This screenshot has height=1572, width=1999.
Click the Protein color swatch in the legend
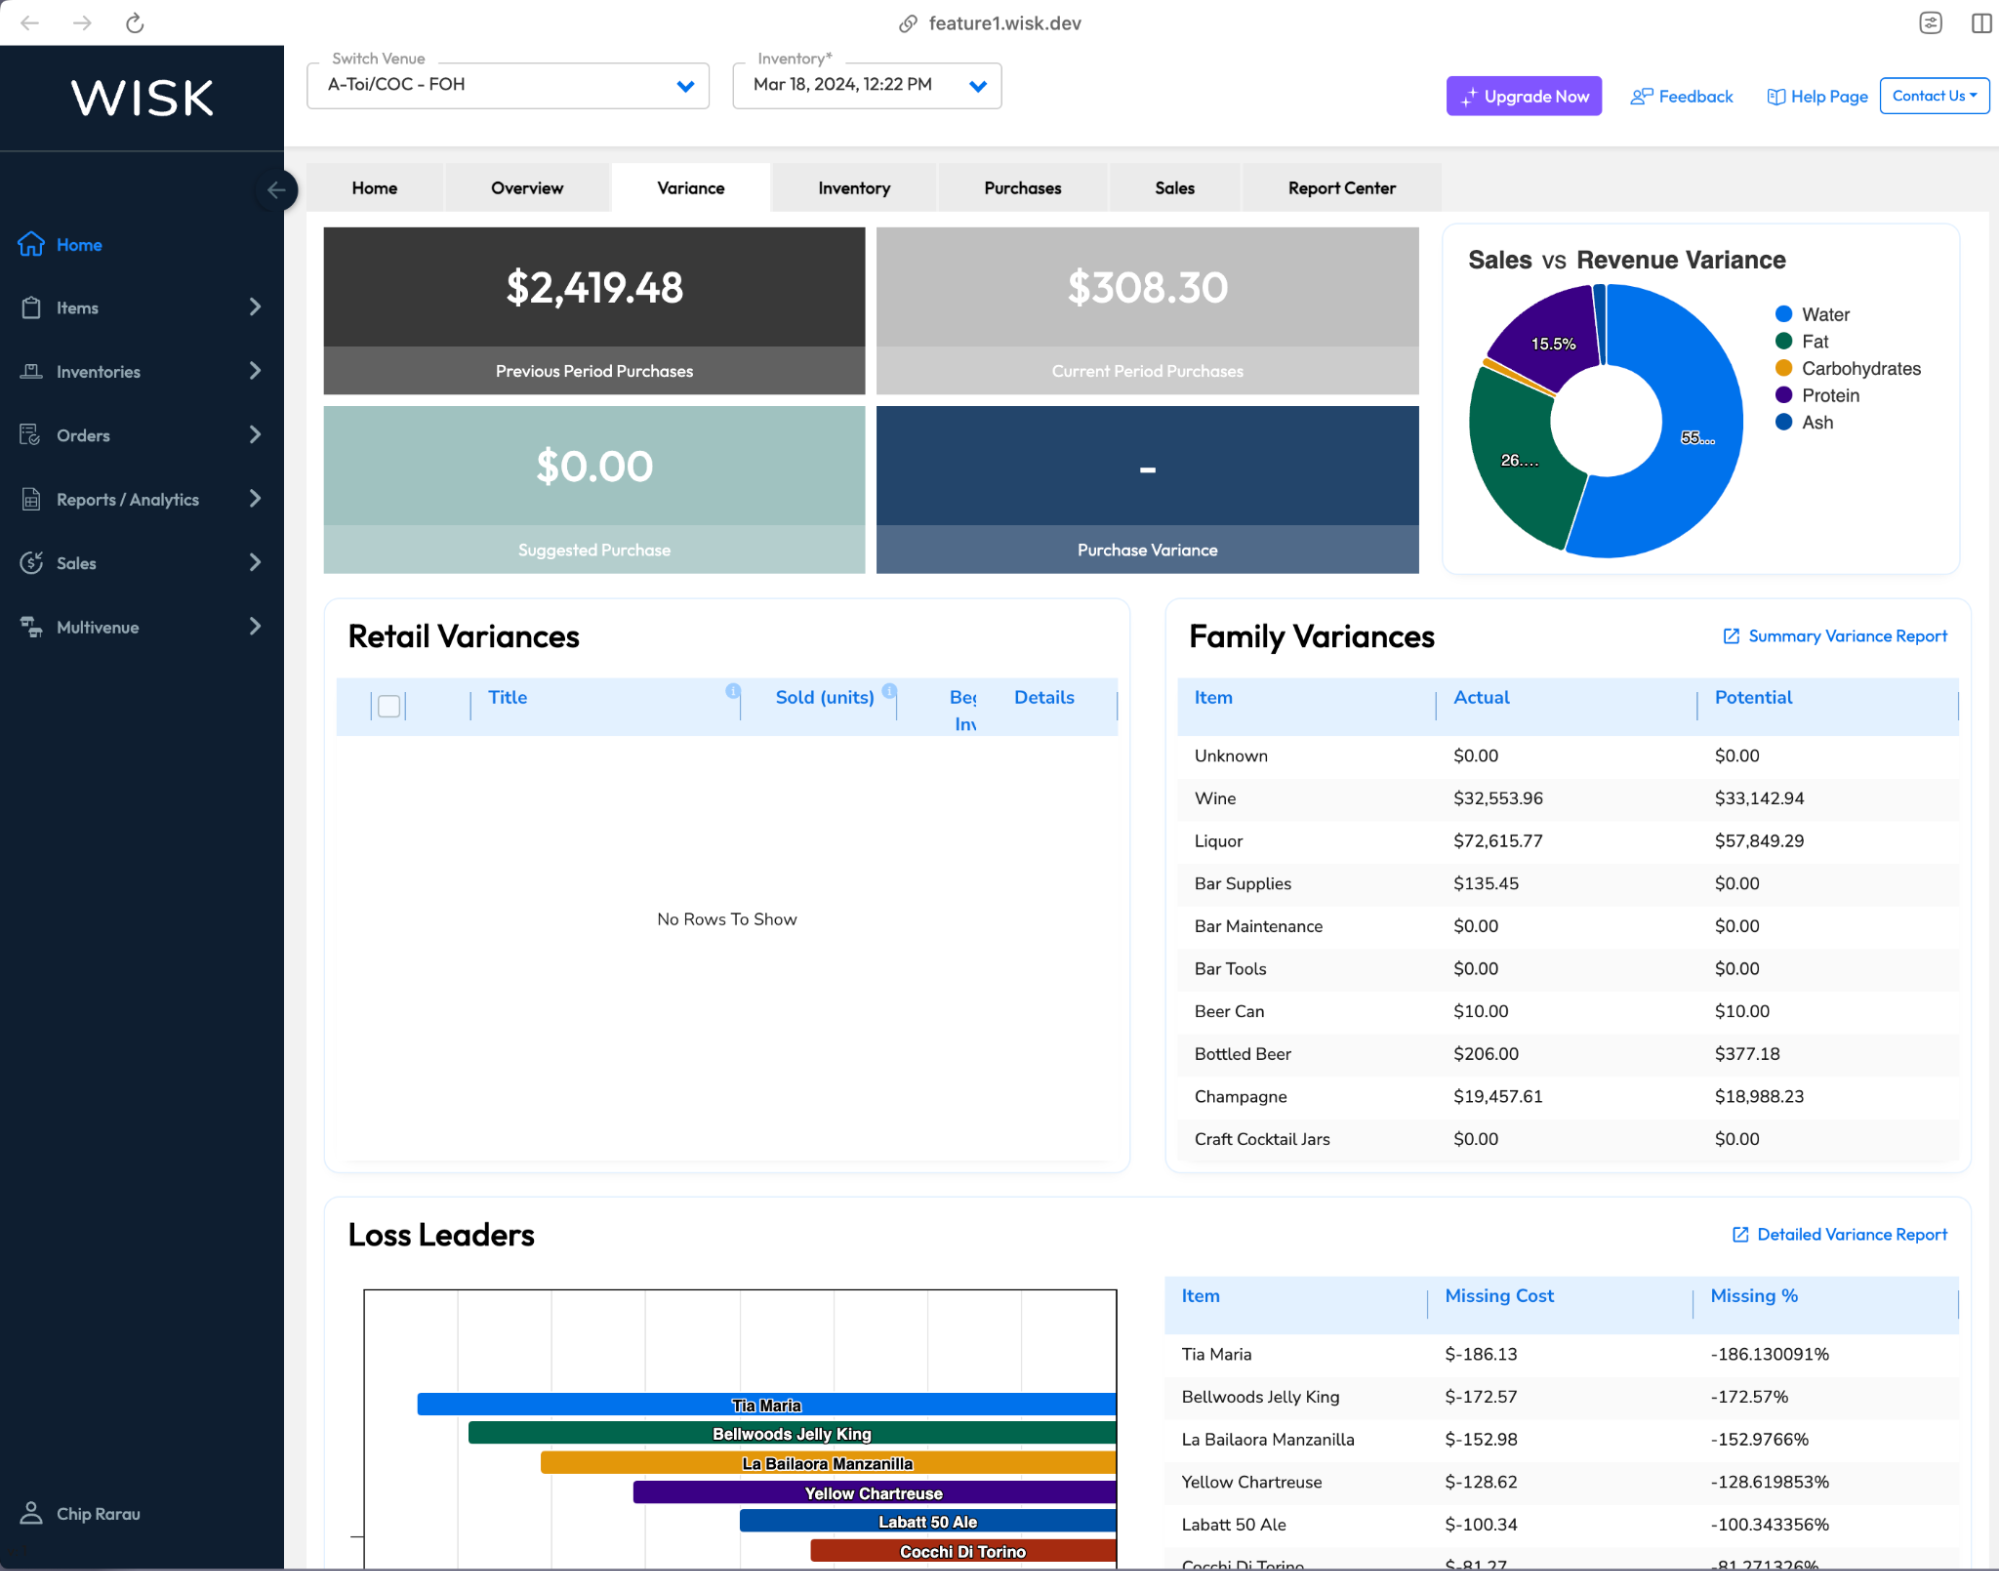click(1783, 395)
